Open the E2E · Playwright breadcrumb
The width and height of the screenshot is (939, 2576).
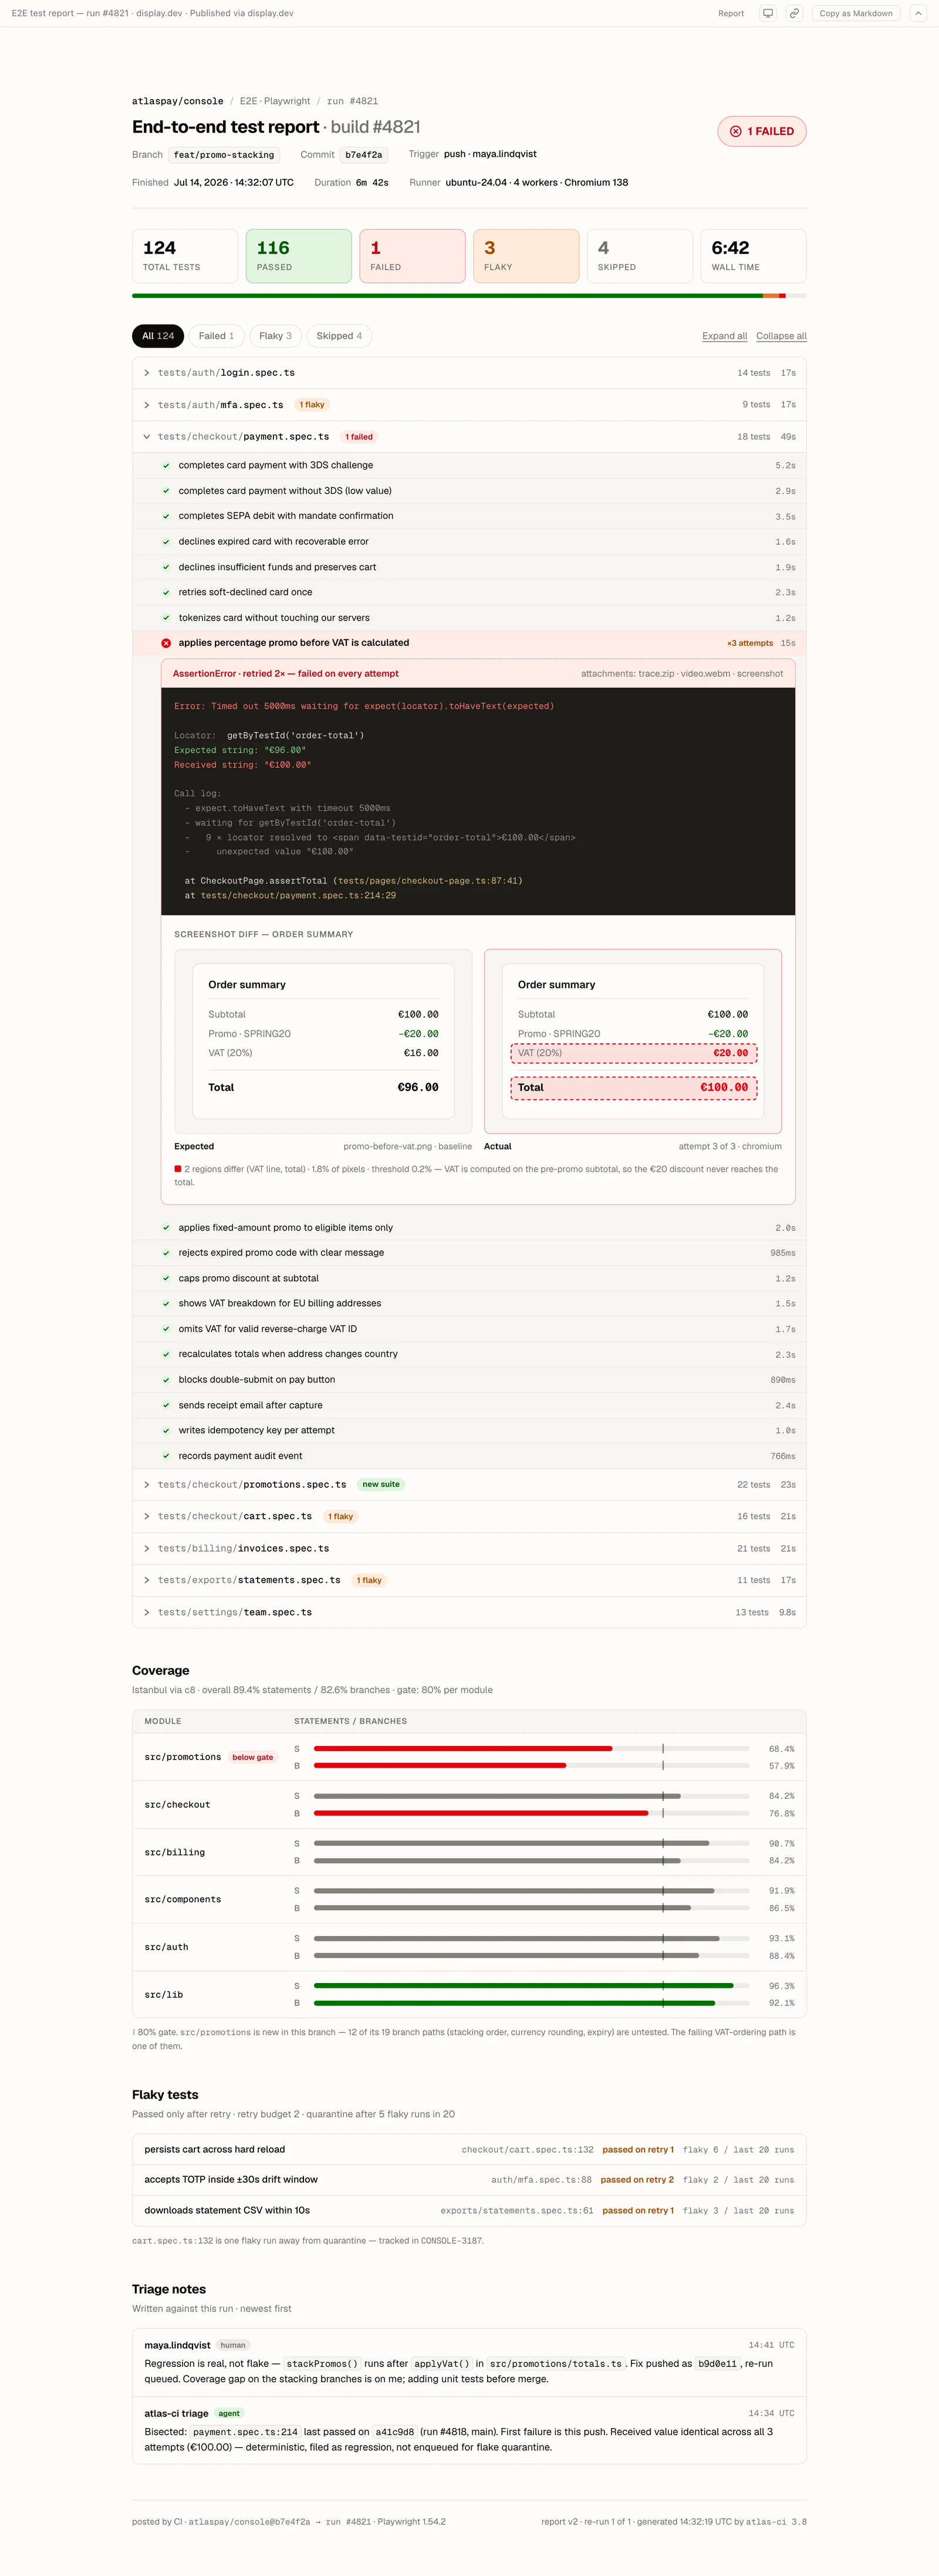pos(275,101)
